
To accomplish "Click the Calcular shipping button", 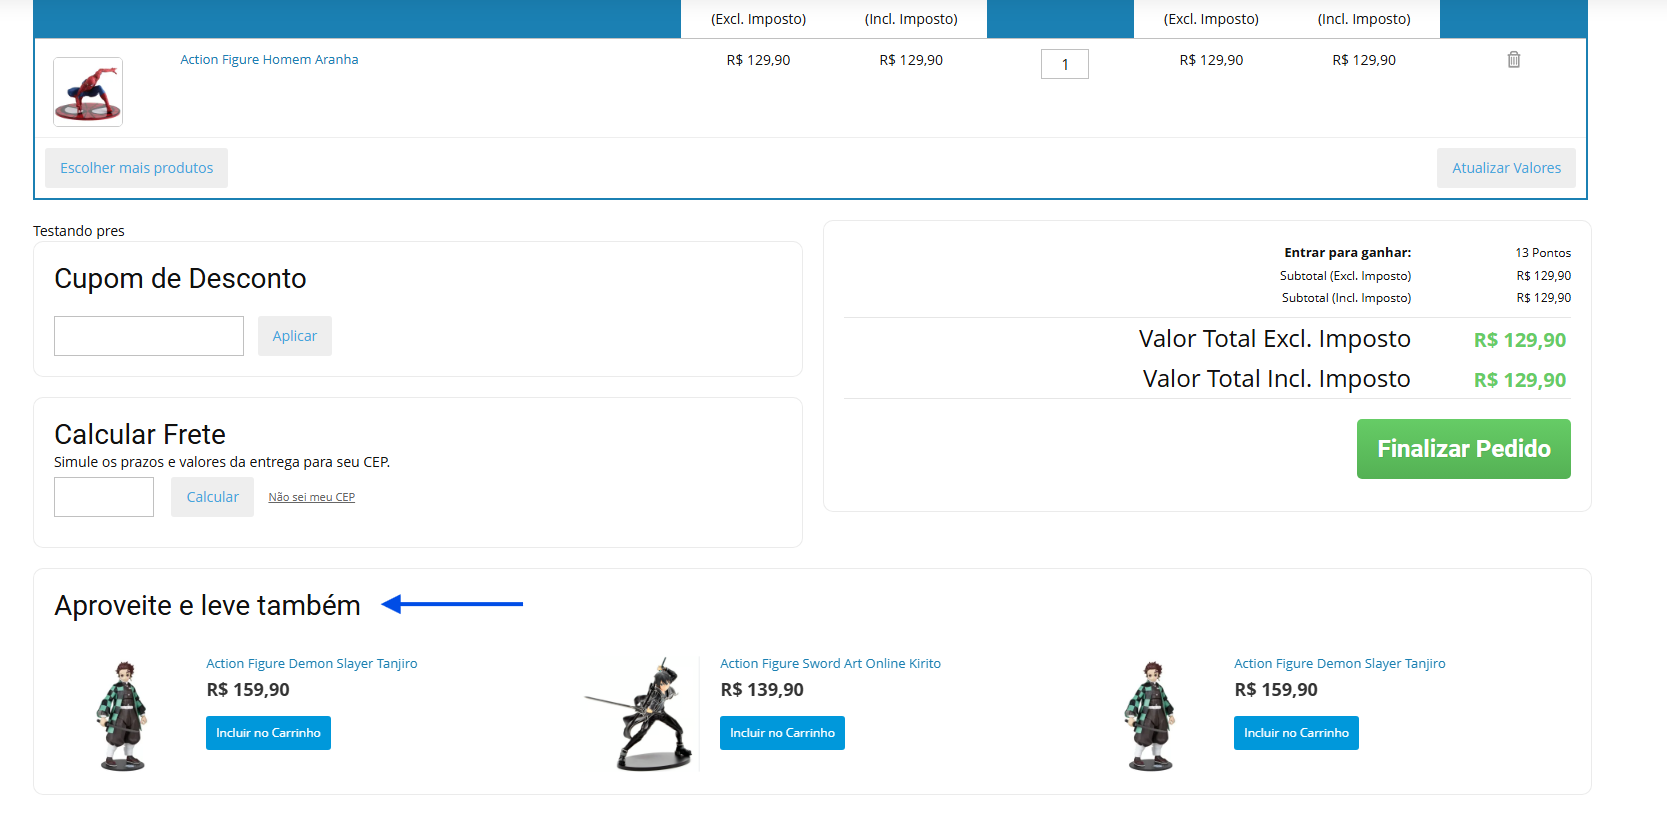I will pos(212,497).
